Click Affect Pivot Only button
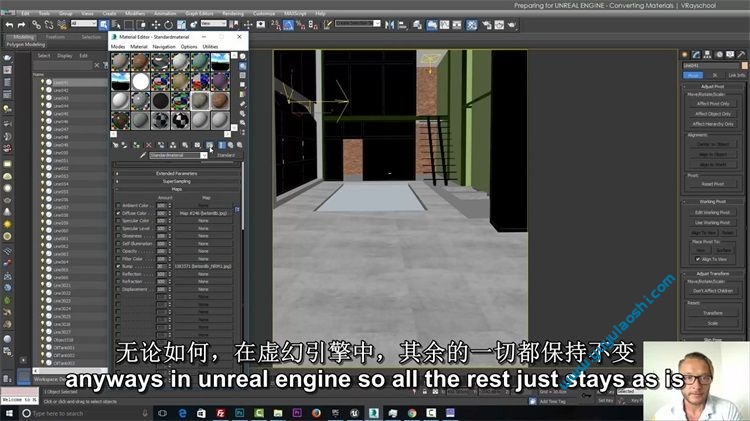Viewport: 750px width, 421px height. [x=713, y=104]
